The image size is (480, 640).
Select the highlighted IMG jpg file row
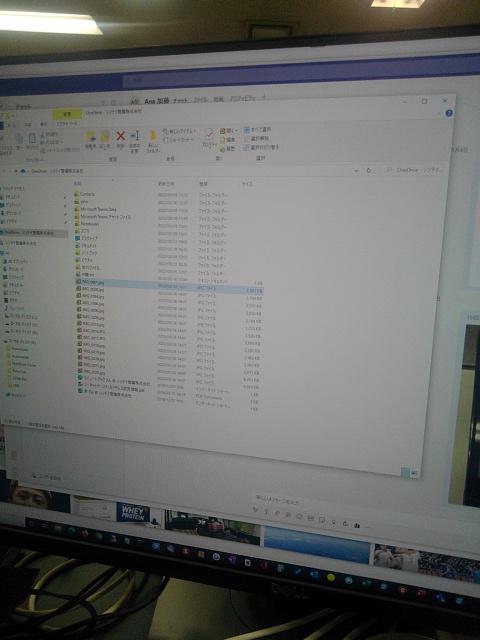[169, 284]
